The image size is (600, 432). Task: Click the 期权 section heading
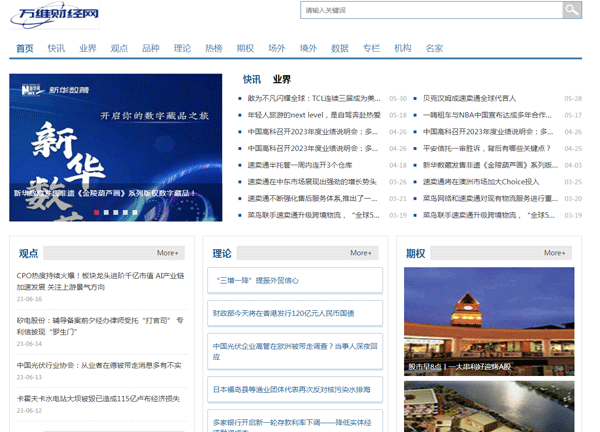[x=416, y=253]
